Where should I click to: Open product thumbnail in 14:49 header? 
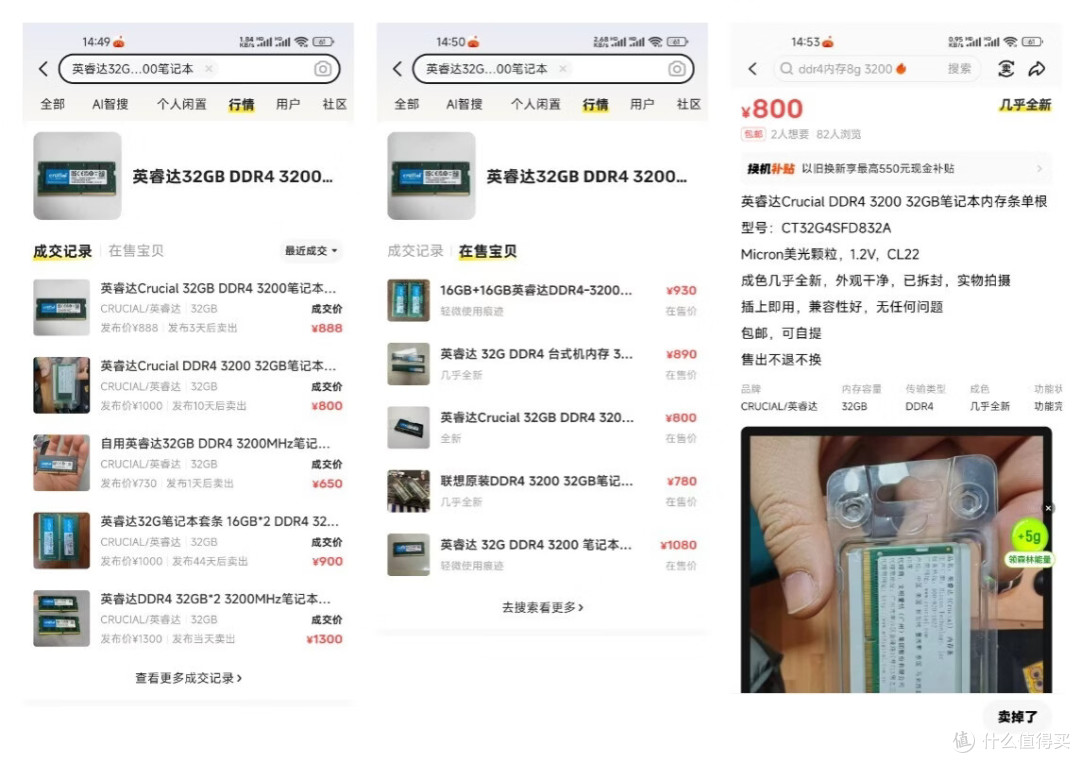pos(77,176)
